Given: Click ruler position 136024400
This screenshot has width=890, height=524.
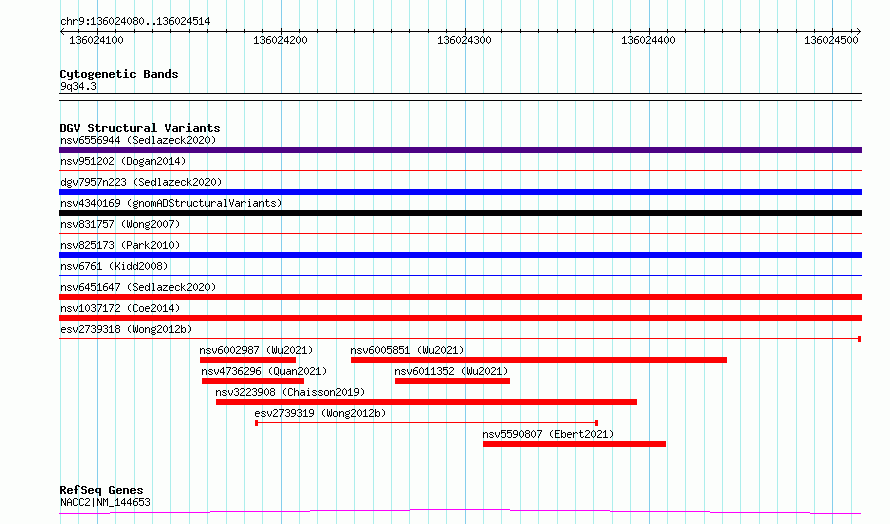Looking at the screenshot, I should [x=648, y=40].
